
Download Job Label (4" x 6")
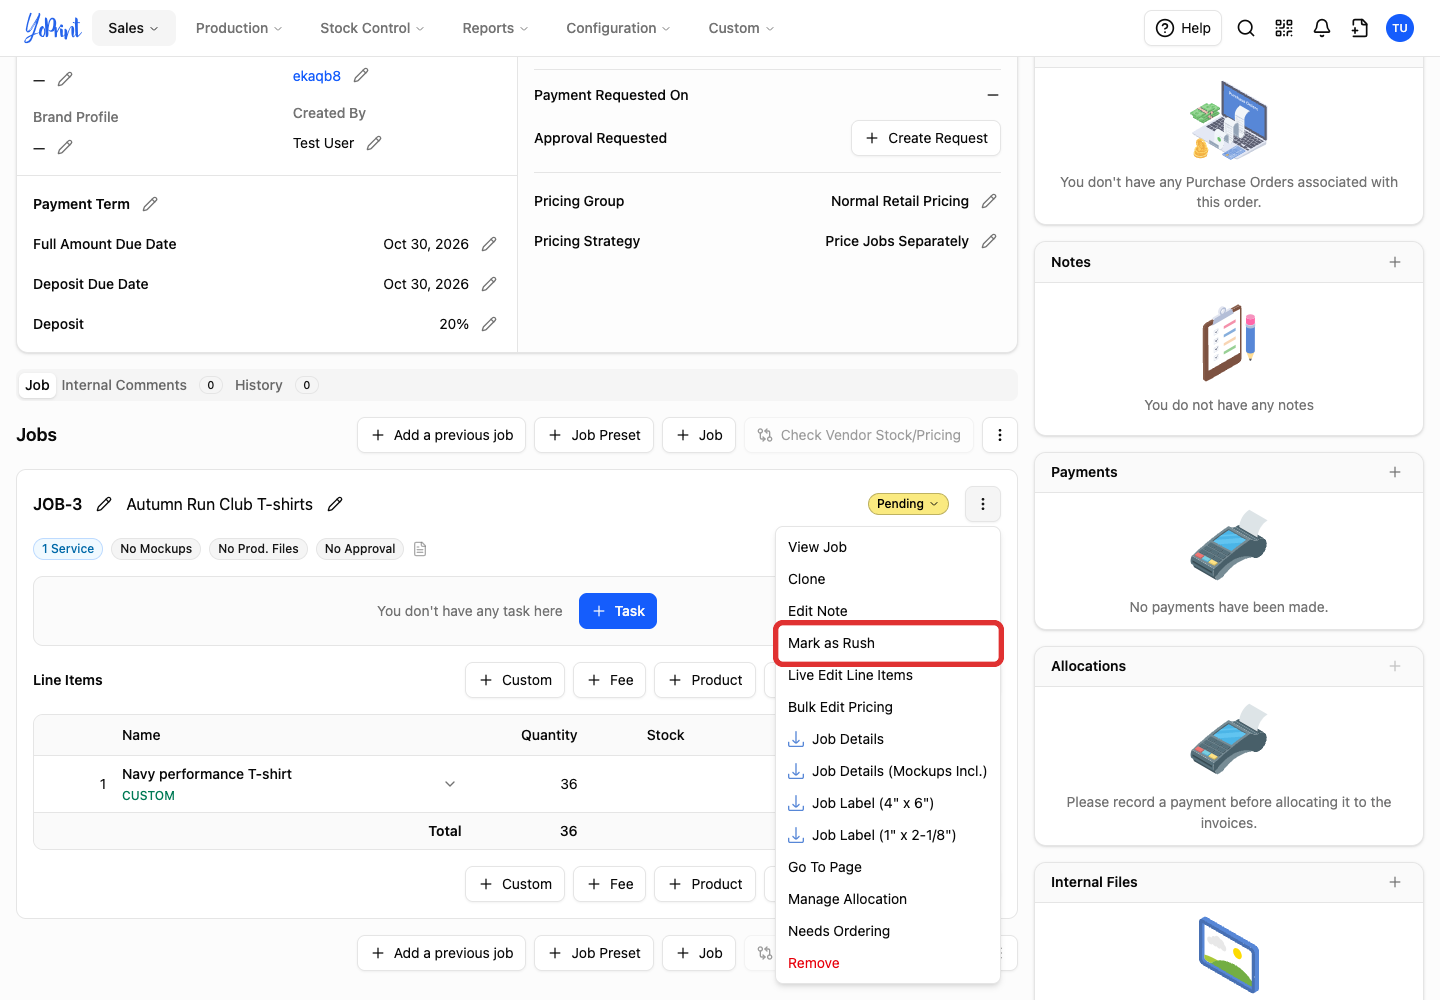[888, 803]
